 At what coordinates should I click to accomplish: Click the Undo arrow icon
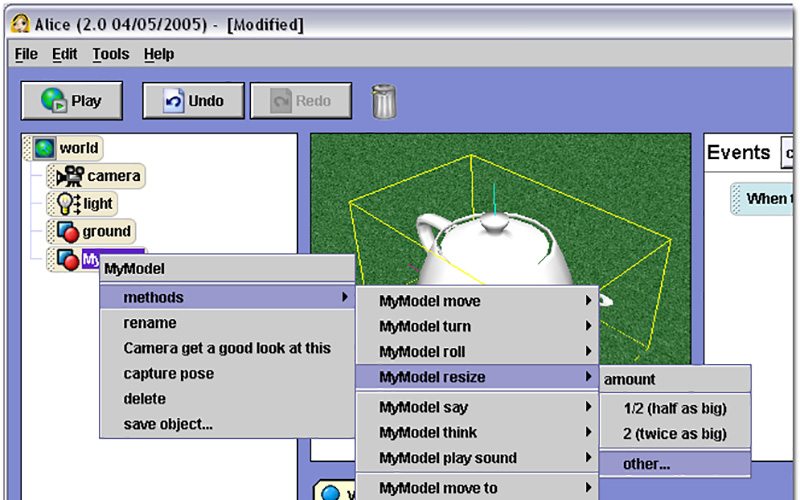pyautogui.click(x=173, y=101)
